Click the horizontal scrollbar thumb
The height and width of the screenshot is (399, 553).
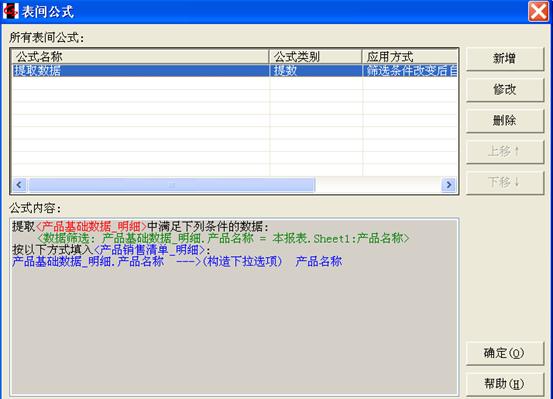click(x=172, y=185)
